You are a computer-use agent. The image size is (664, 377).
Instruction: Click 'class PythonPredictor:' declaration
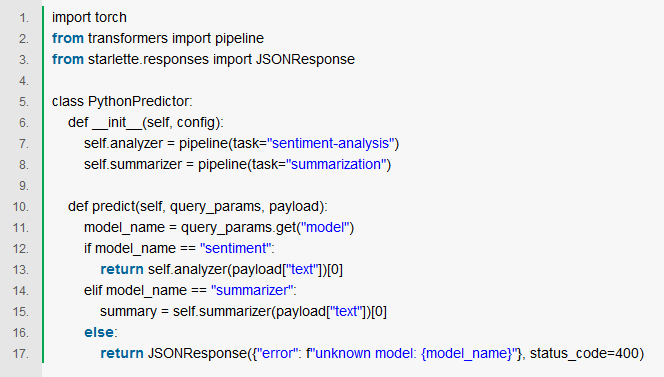(x=122, y=101)
